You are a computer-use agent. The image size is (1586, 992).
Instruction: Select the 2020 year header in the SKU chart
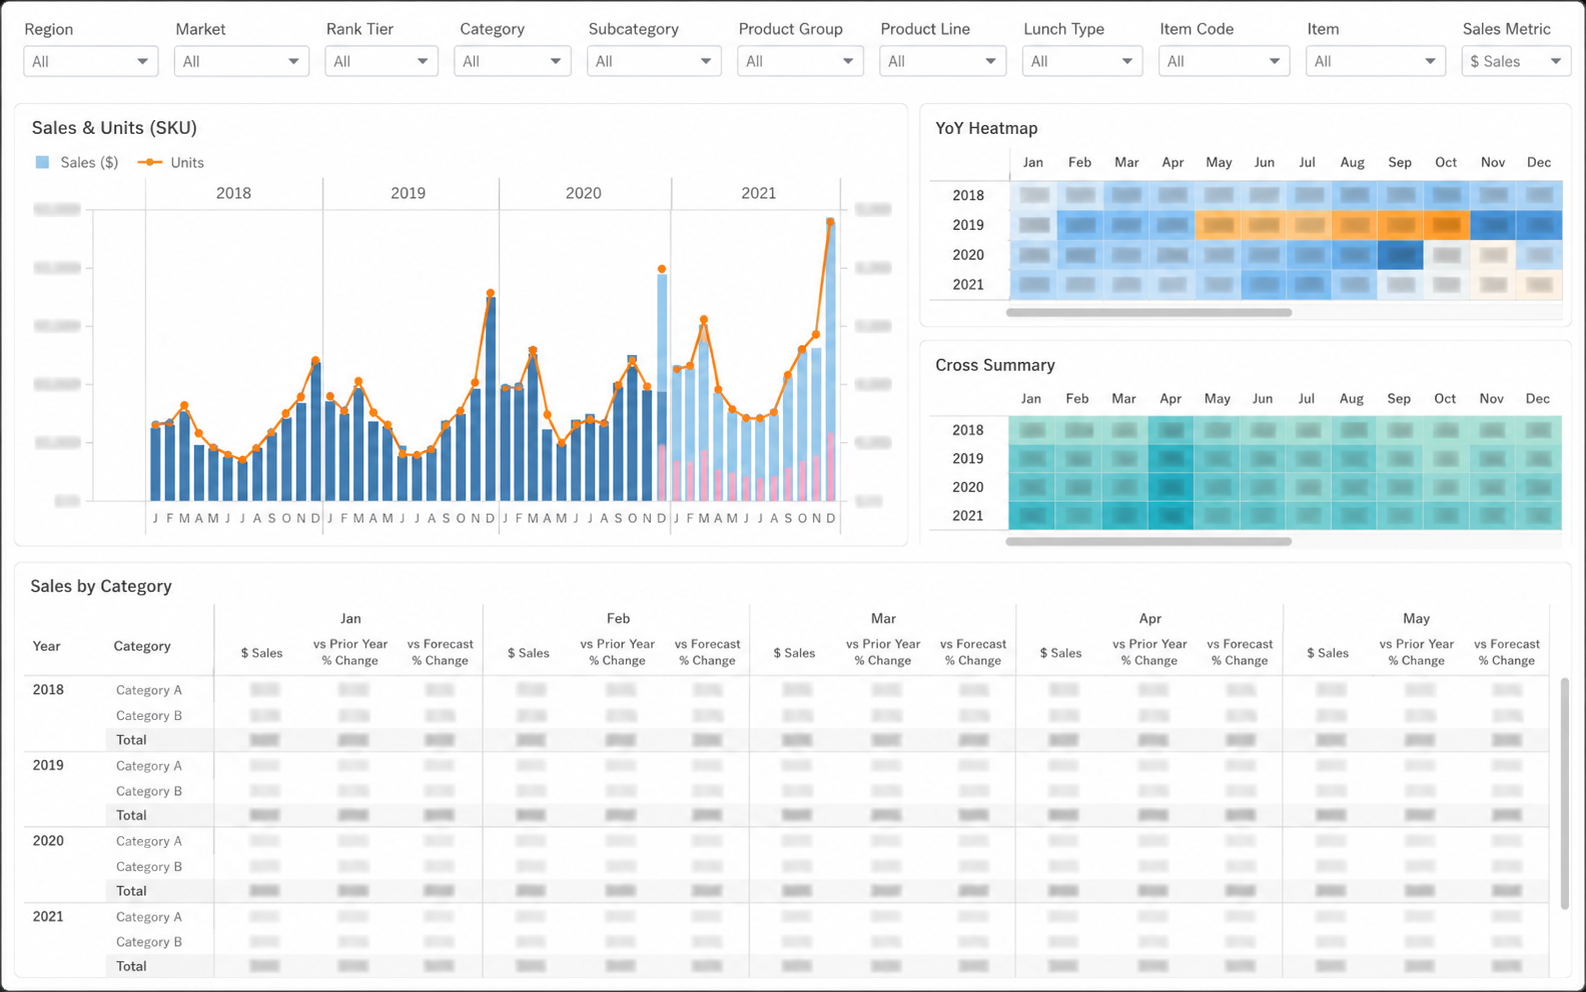pyautogui.click(x=583, y=193)
